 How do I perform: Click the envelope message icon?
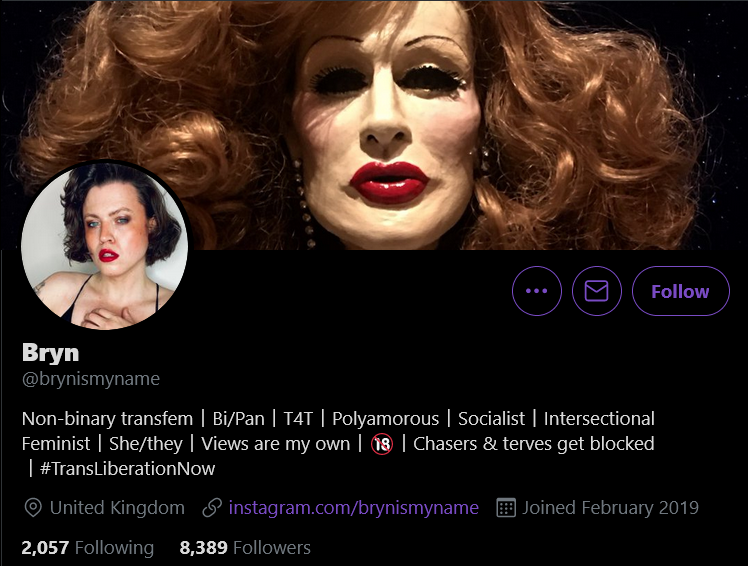596,291
